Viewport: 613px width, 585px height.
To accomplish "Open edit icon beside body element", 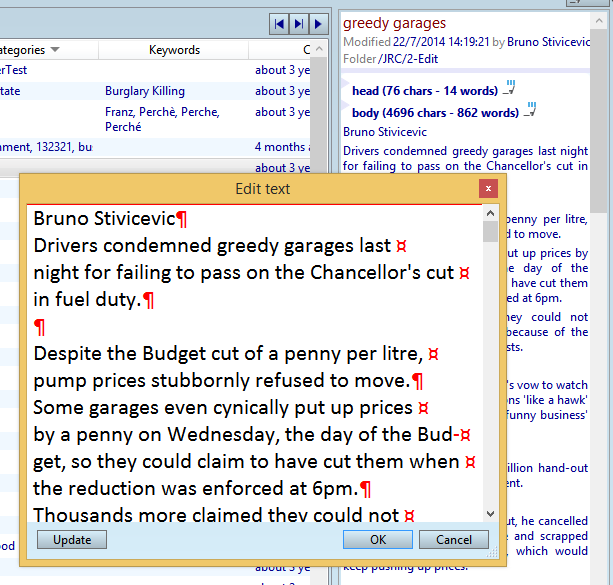I will click(x=530, y=110).
